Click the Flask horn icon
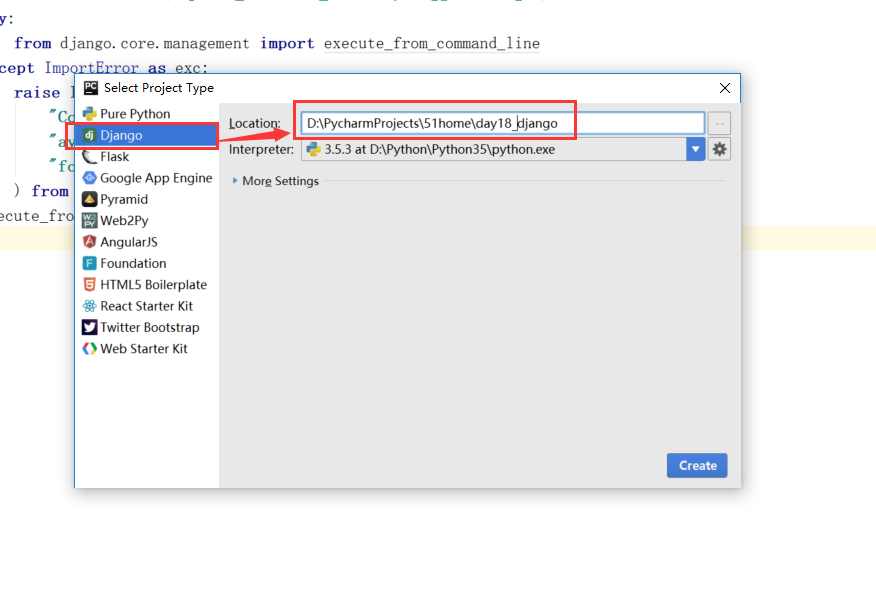The height and width of the screenshot is (589, 876). pyautogui.click(x=89, y=156)
